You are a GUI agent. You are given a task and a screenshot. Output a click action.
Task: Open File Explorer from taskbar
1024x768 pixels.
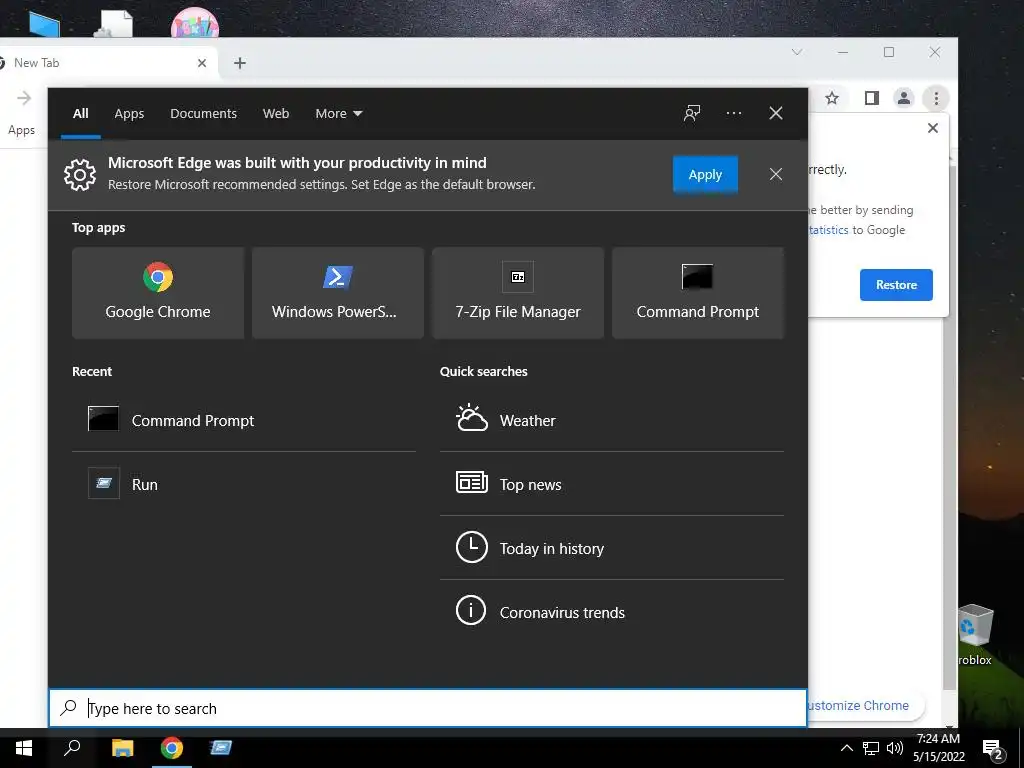122,748
